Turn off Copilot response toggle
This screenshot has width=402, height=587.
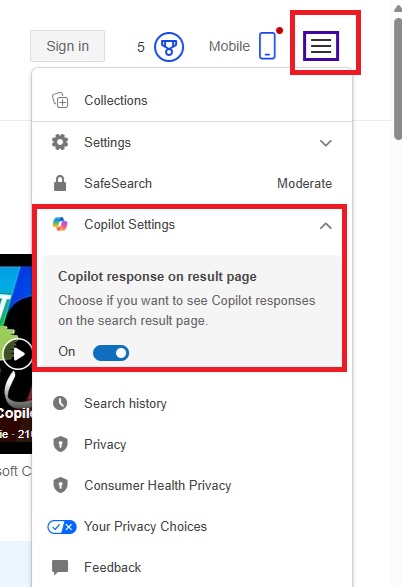point(111,353)
